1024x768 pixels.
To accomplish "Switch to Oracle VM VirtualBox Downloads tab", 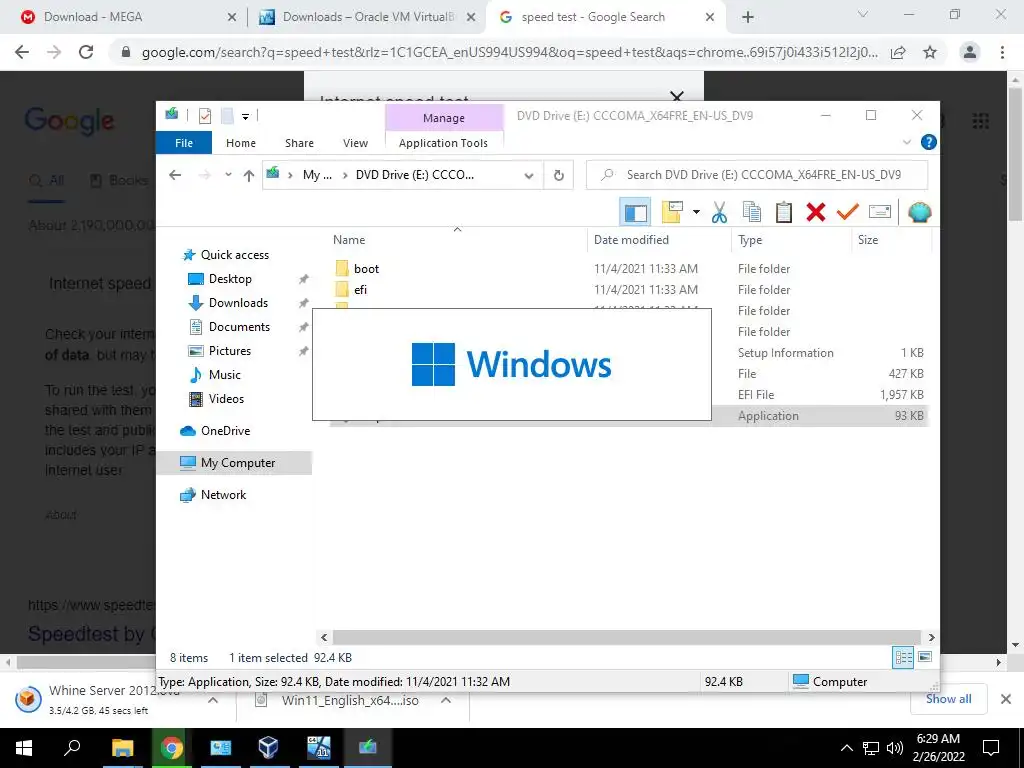I will (x=367, y=17).
